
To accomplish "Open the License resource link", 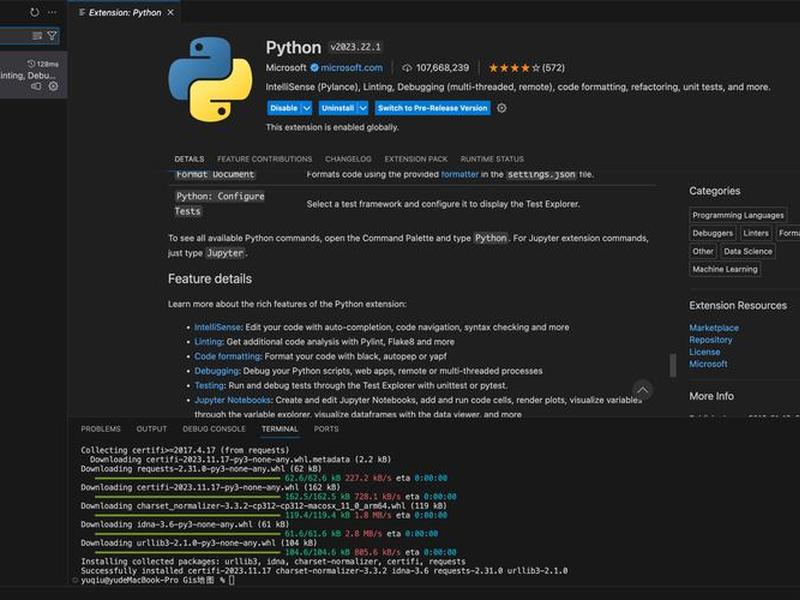I will click(705, 352).
